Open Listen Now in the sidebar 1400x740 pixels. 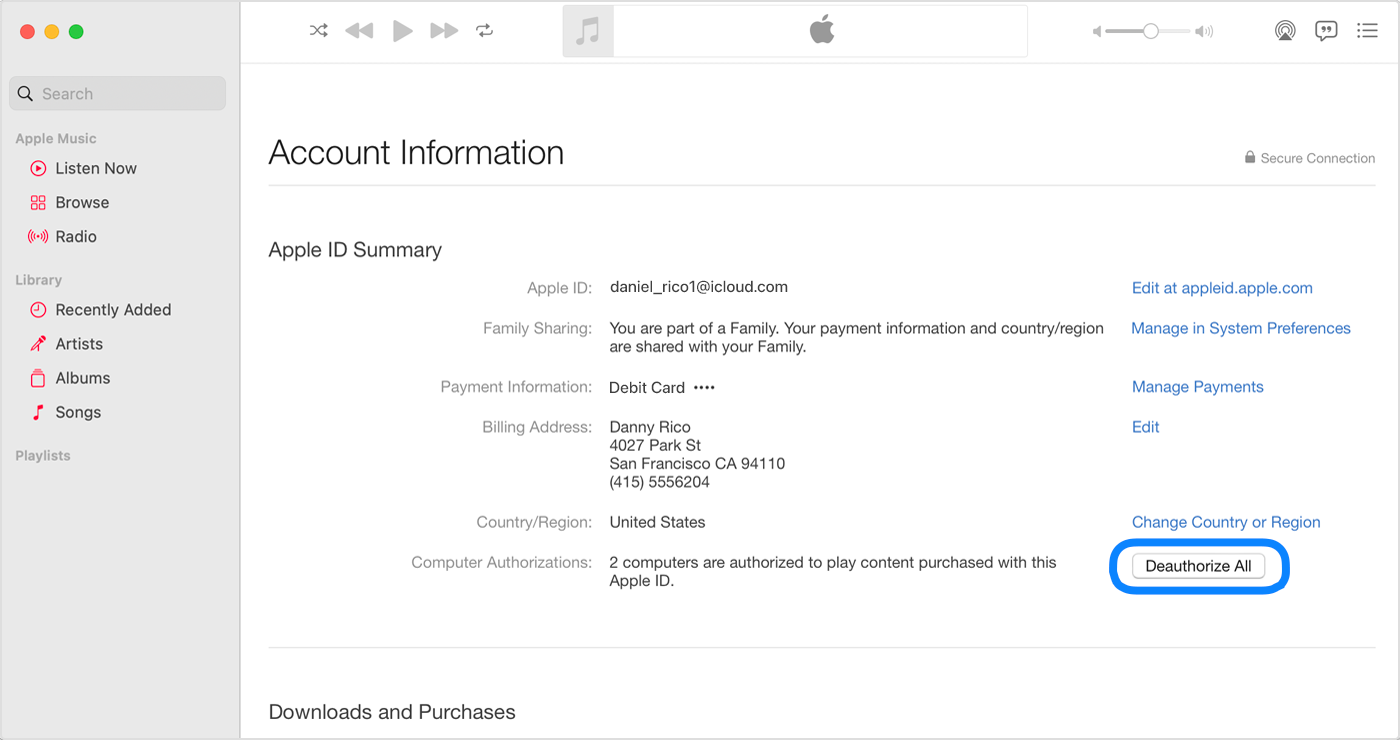point(96,168)
